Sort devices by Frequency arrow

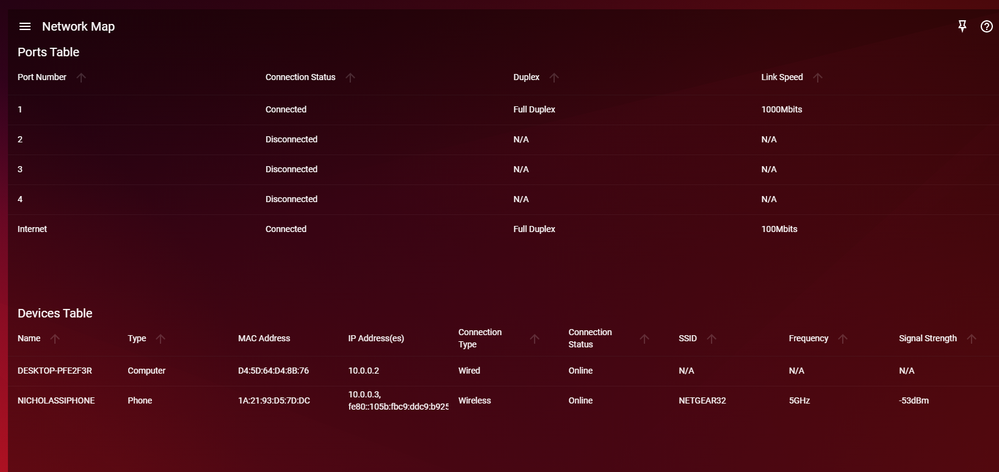click(843, 339)
